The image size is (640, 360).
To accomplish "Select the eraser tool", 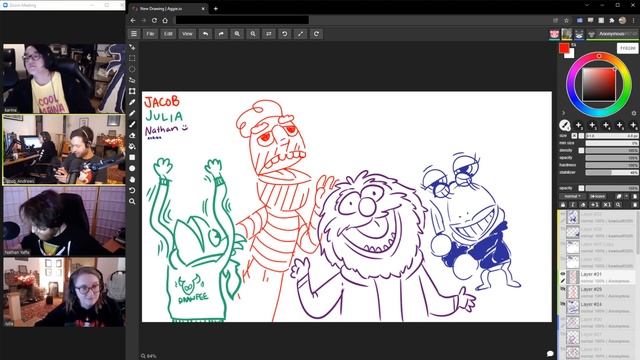I will tap(132, 136).
